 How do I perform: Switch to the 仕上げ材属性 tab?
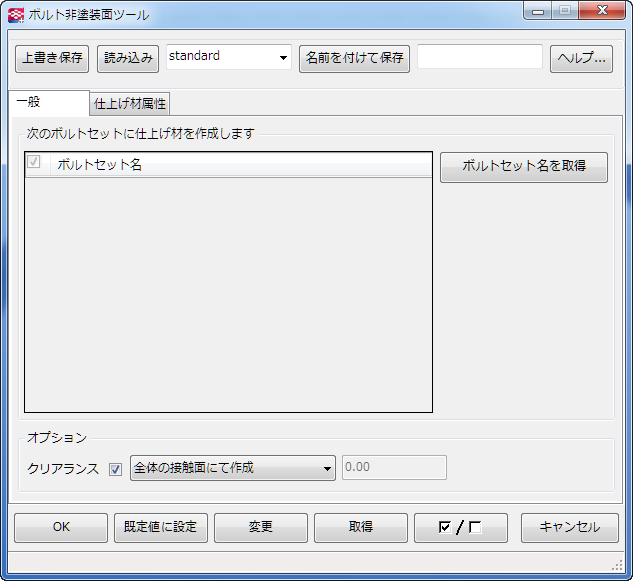130,104
